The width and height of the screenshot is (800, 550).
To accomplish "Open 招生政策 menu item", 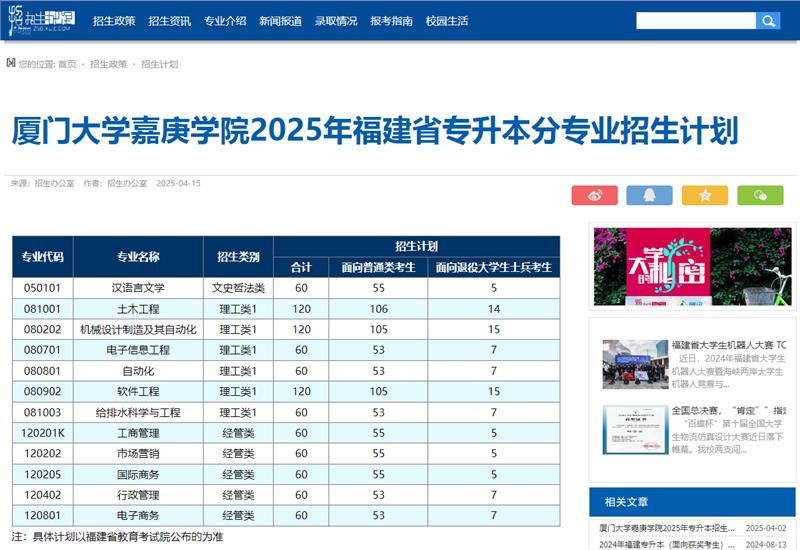I will pos(114,21).
